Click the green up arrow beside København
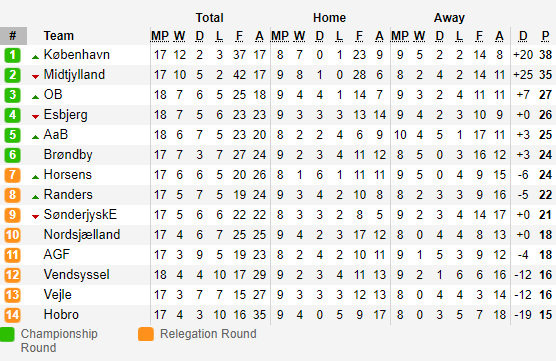 [35, 57]
